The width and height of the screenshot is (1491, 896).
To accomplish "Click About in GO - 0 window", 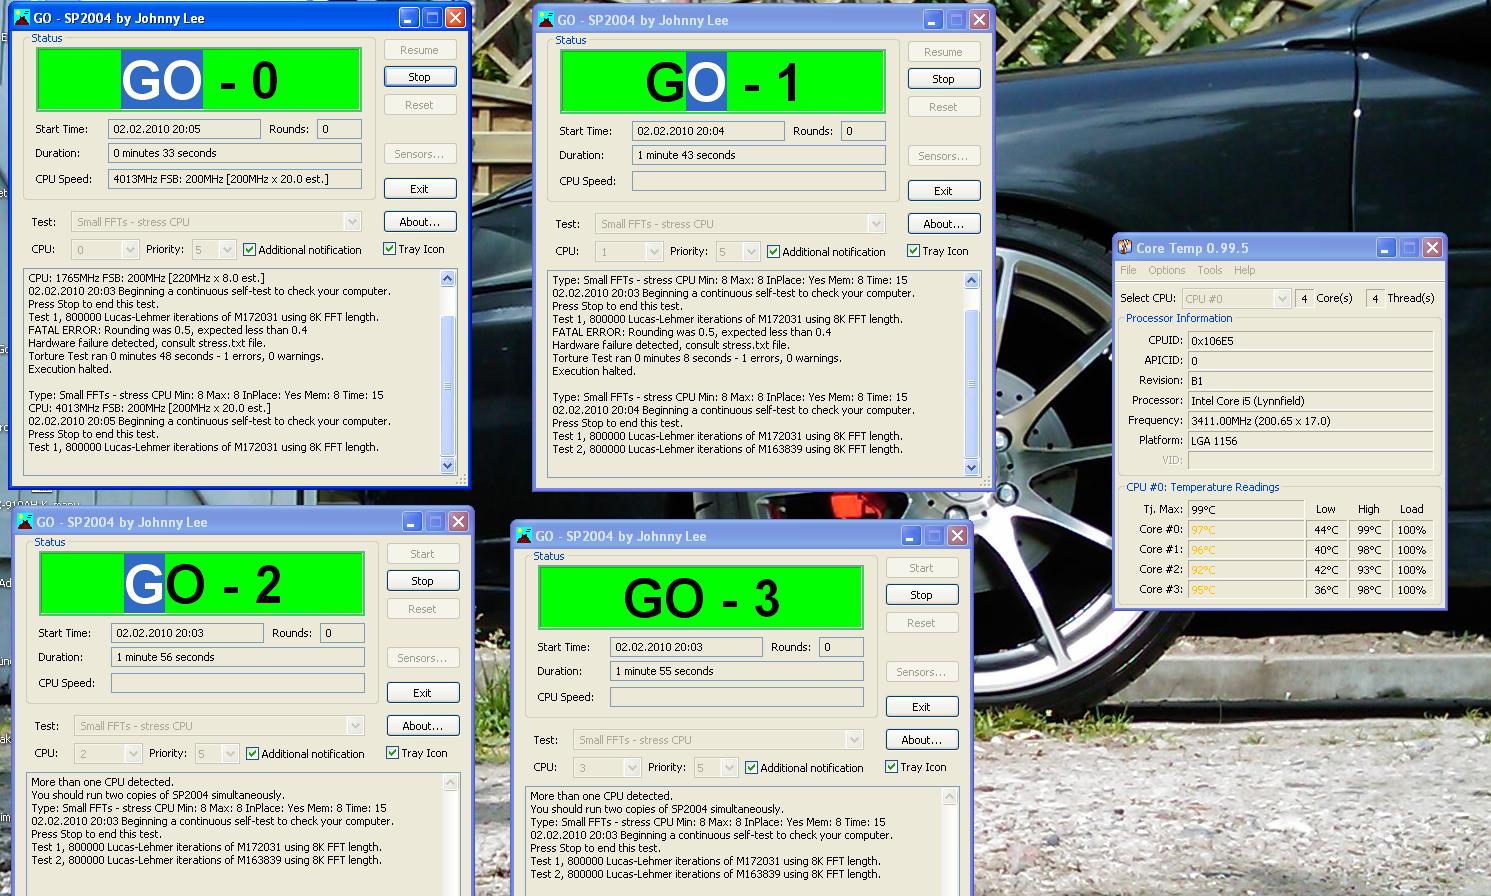I will (420, 222).
